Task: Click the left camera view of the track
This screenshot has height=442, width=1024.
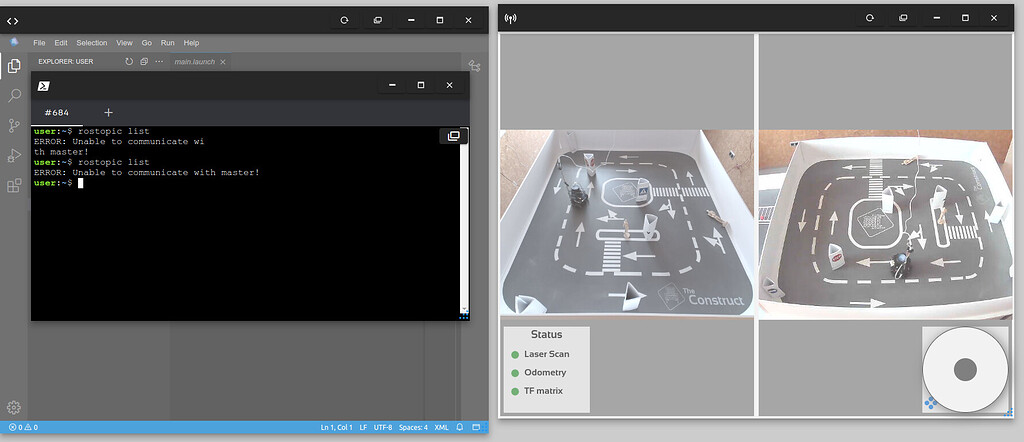Action: (627, 223)
